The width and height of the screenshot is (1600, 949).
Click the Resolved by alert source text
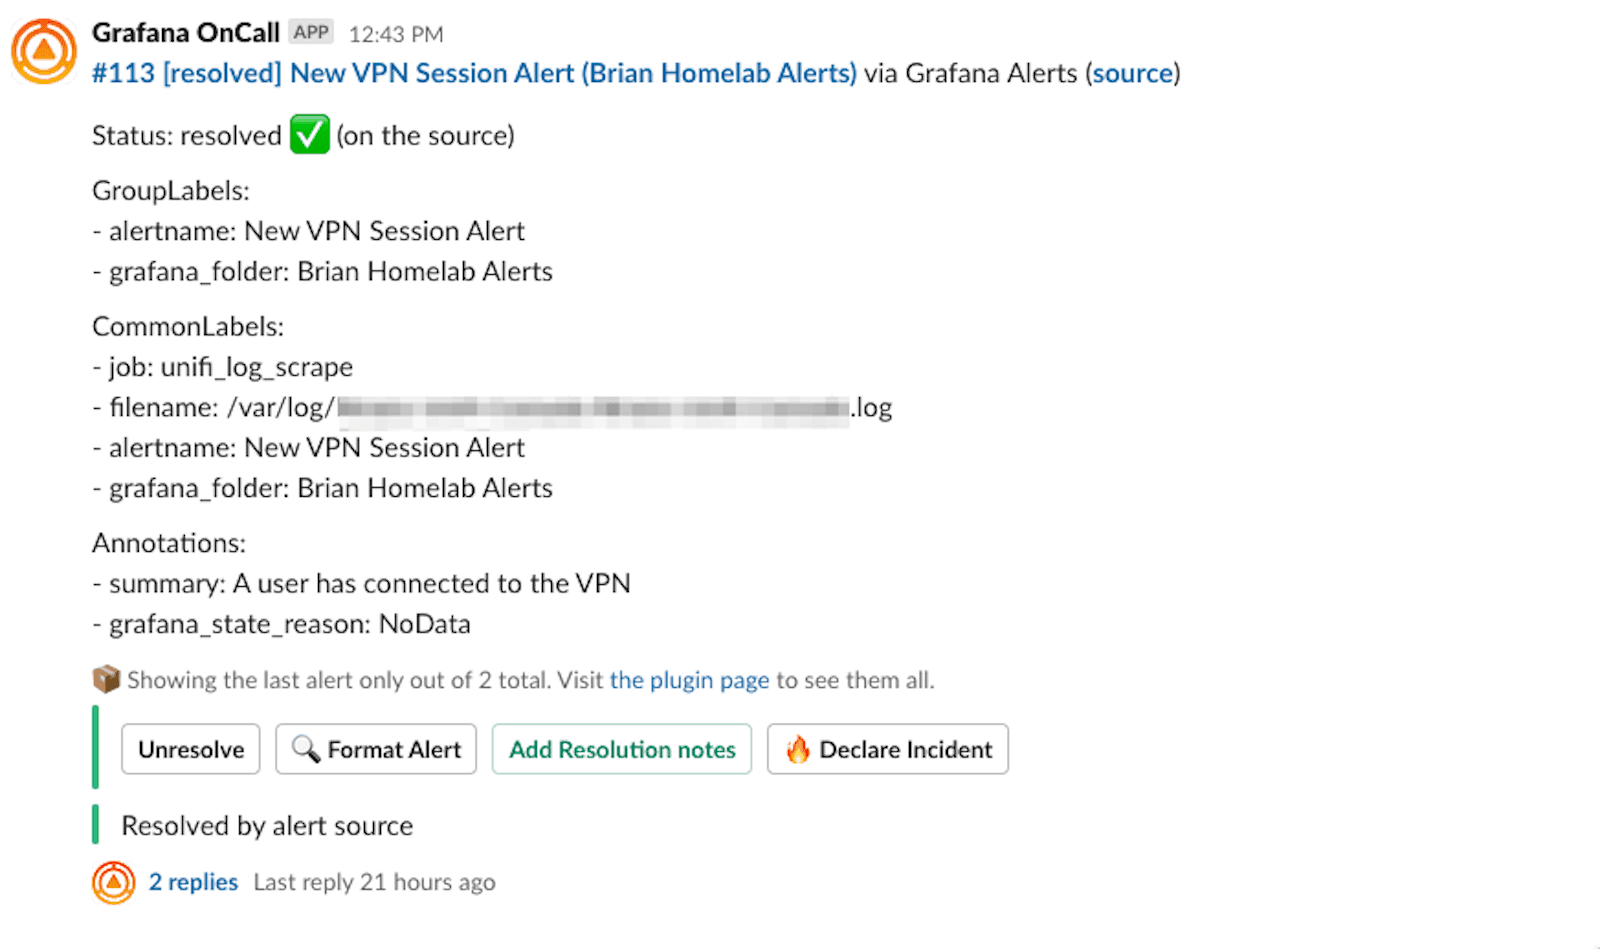(x=266, y=825)
